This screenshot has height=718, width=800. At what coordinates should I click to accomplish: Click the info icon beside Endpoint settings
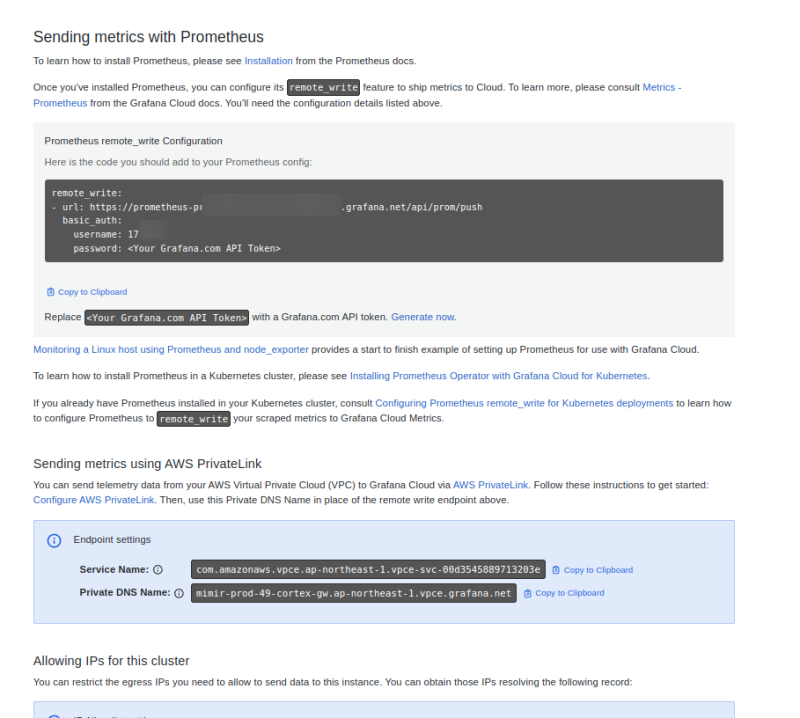pos(54,540)
